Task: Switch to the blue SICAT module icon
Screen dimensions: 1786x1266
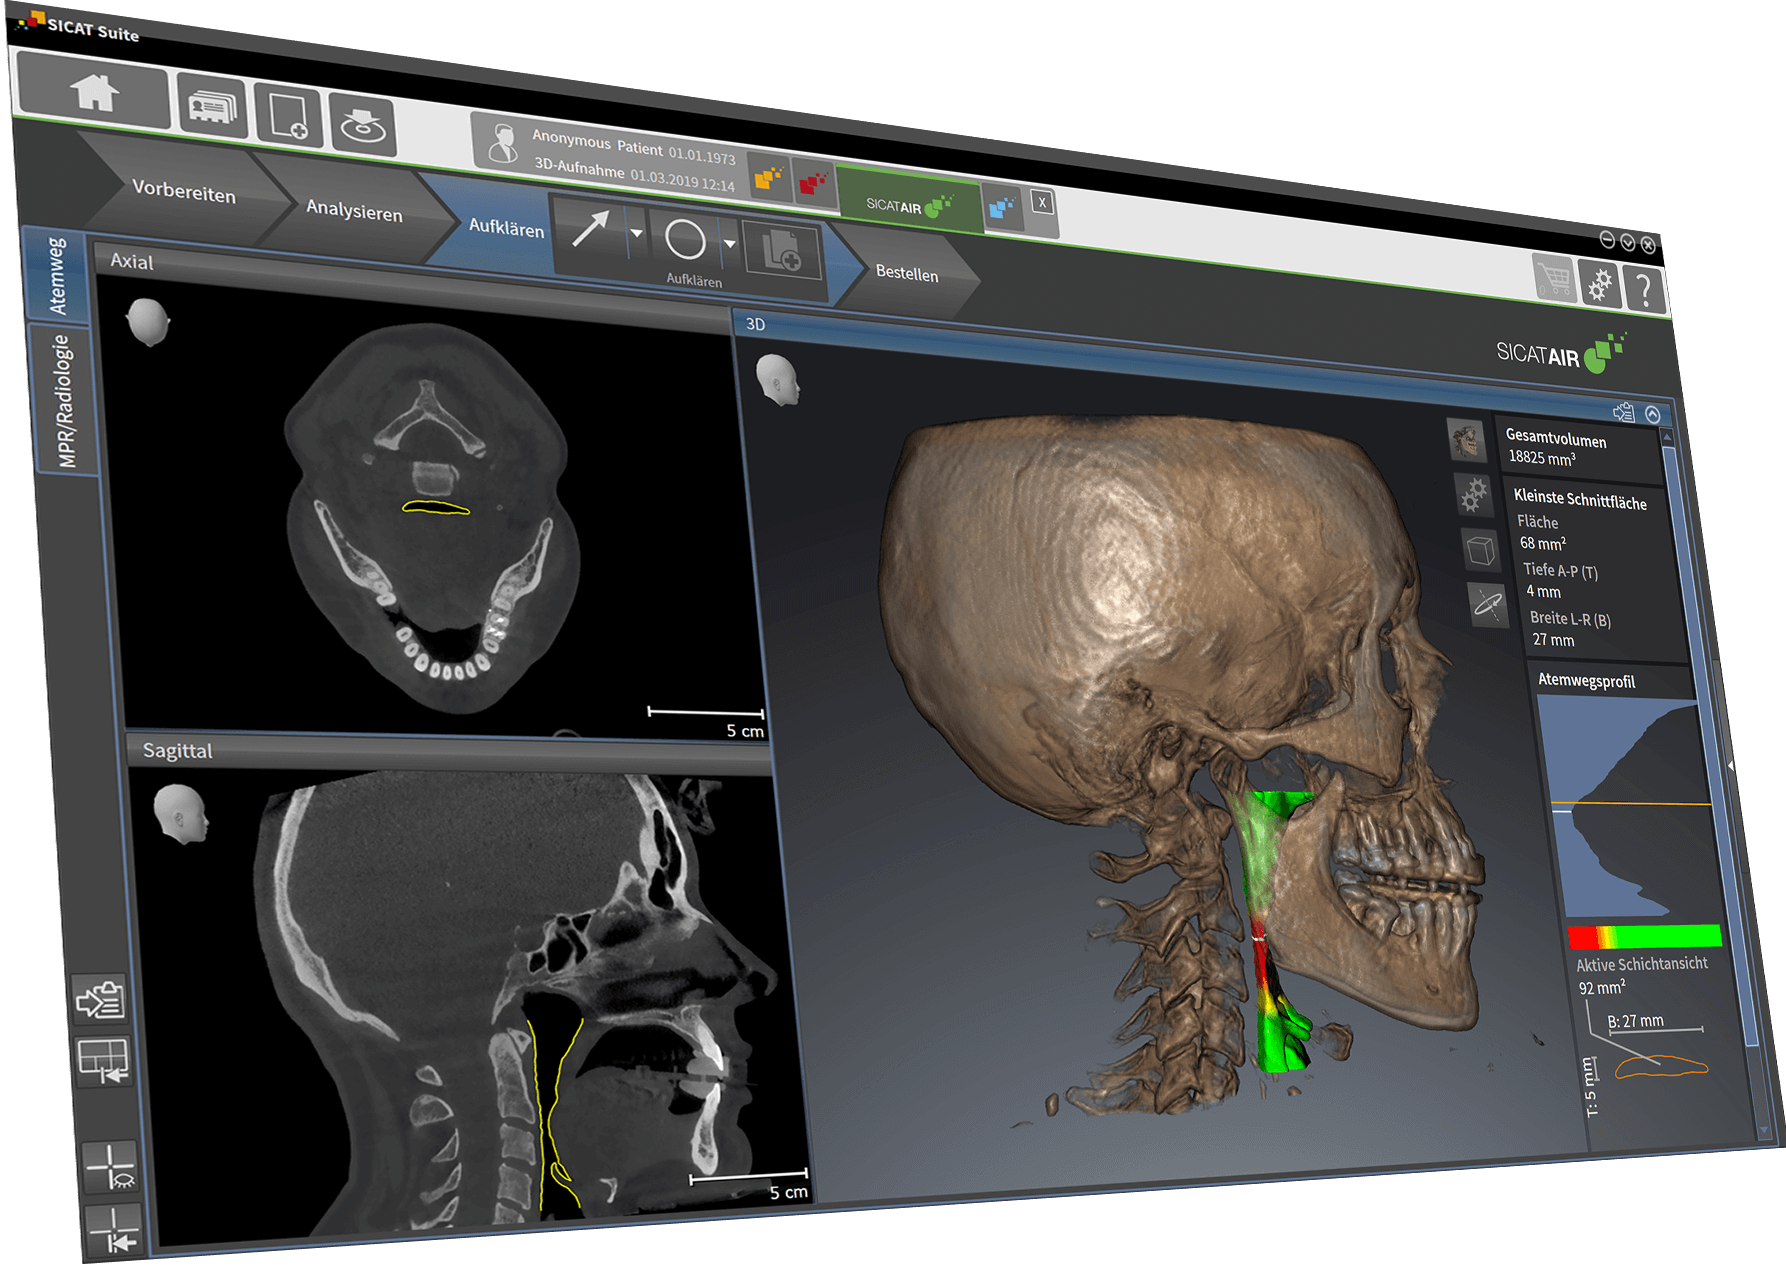Action: (x=1001, y=207)
